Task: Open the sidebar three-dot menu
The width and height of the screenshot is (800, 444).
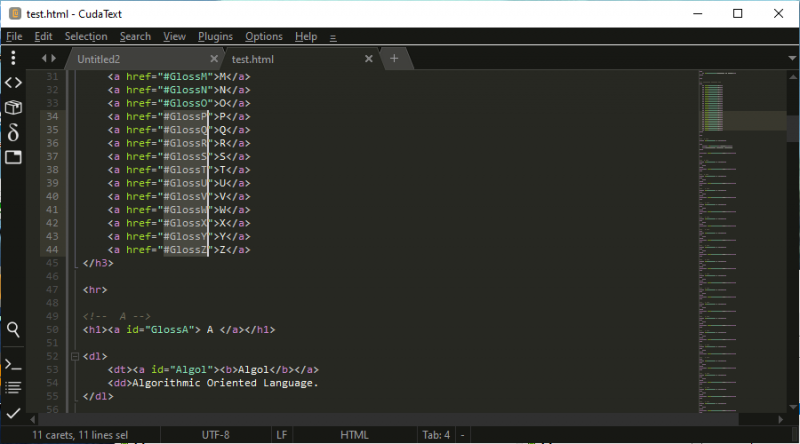Action: tap(13, 58)
